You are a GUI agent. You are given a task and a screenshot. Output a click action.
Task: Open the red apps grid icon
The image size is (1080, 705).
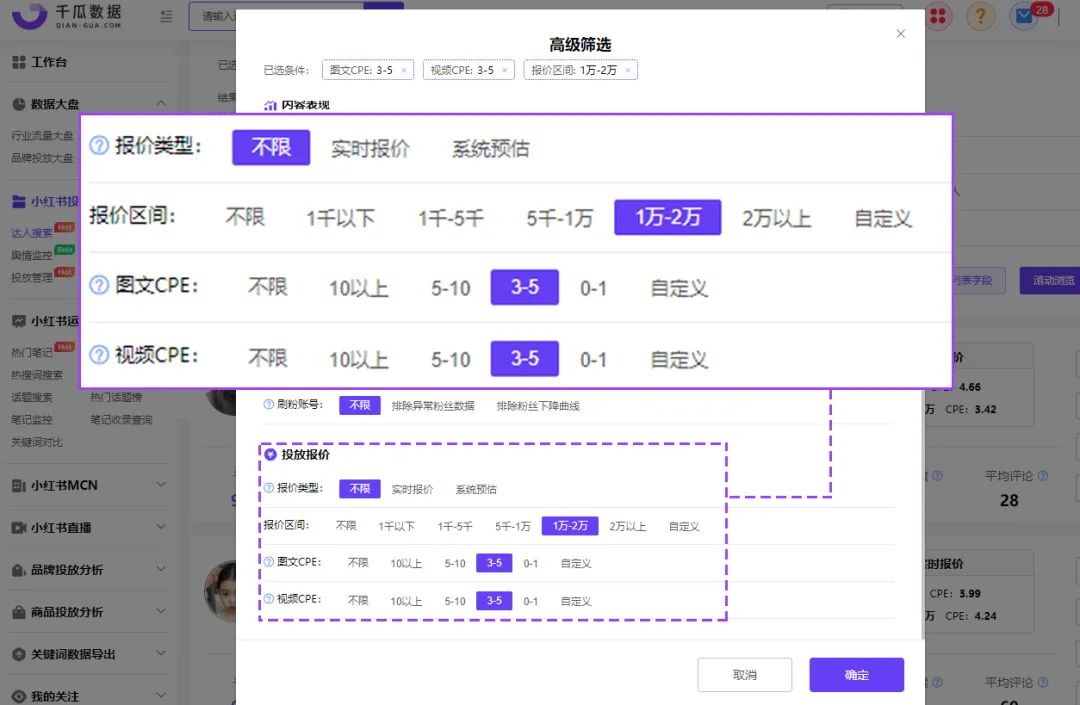937,16
